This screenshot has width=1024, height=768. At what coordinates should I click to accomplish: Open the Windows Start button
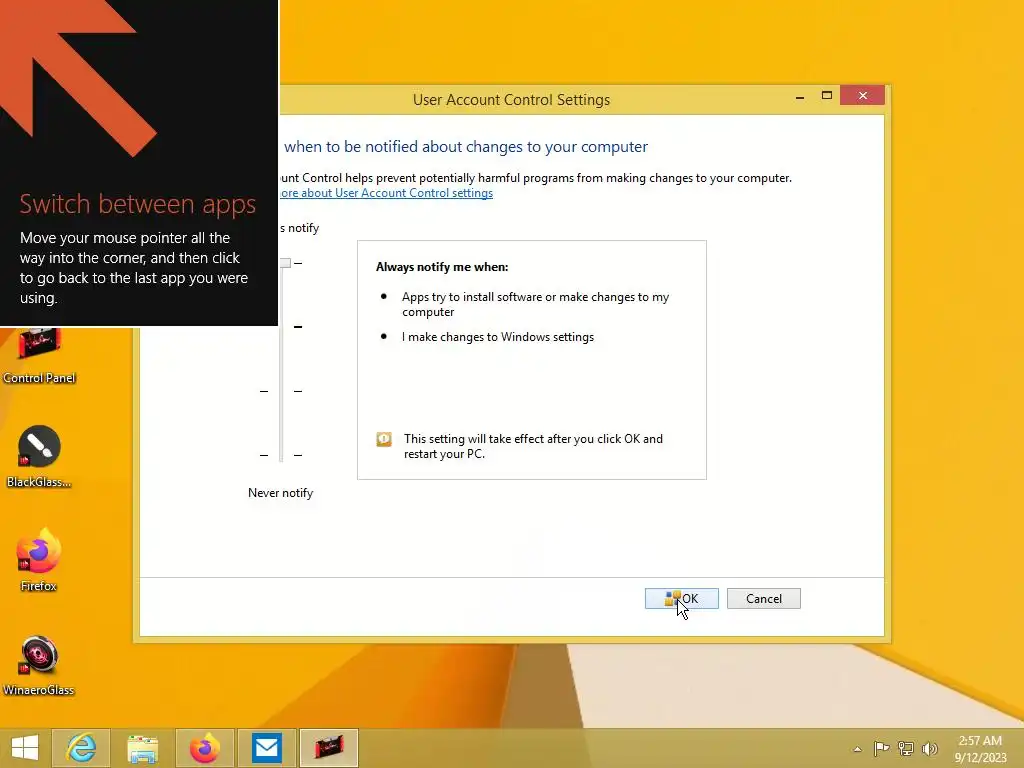25,748
